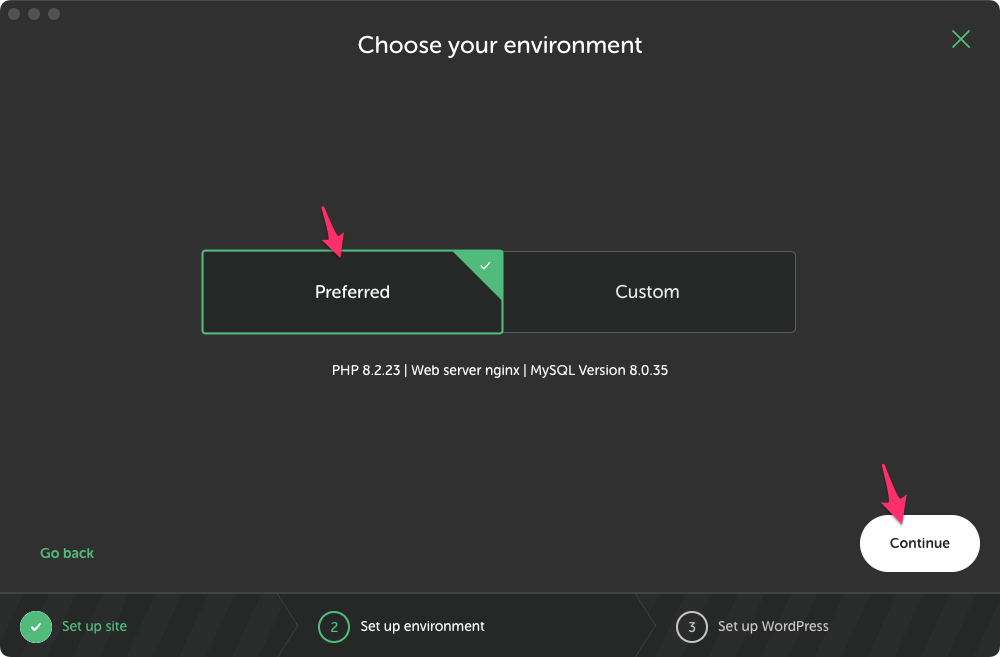Go back to the previous step
Viewport: 1000px width, 657px height.
coord(67,553)
